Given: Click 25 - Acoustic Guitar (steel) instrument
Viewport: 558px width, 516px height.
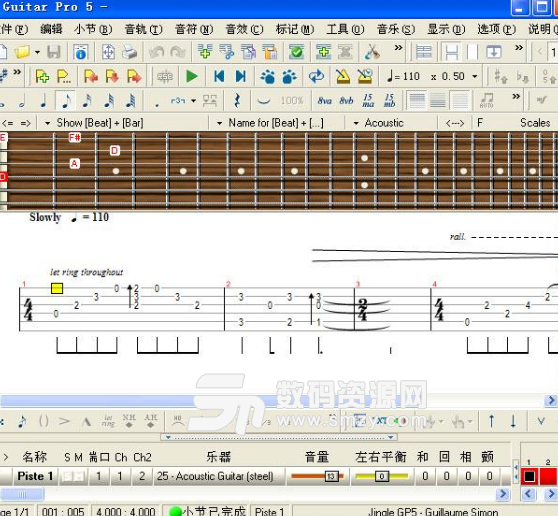Looking at the screenshot, I should click(x=215, y=476).
